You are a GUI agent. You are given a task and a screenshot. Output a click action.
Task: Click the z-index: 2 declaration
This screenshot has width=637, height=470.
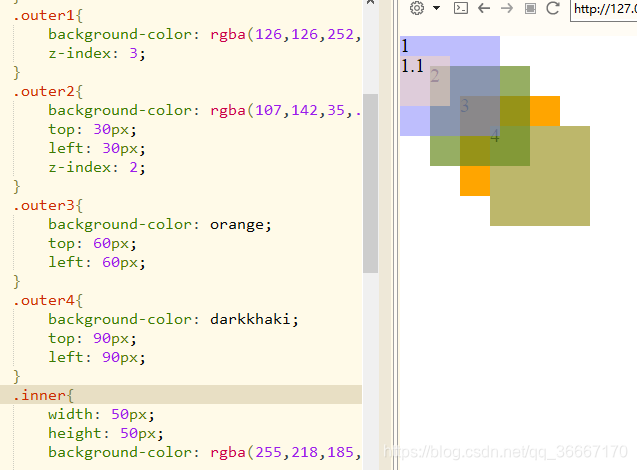coord(97,167)
